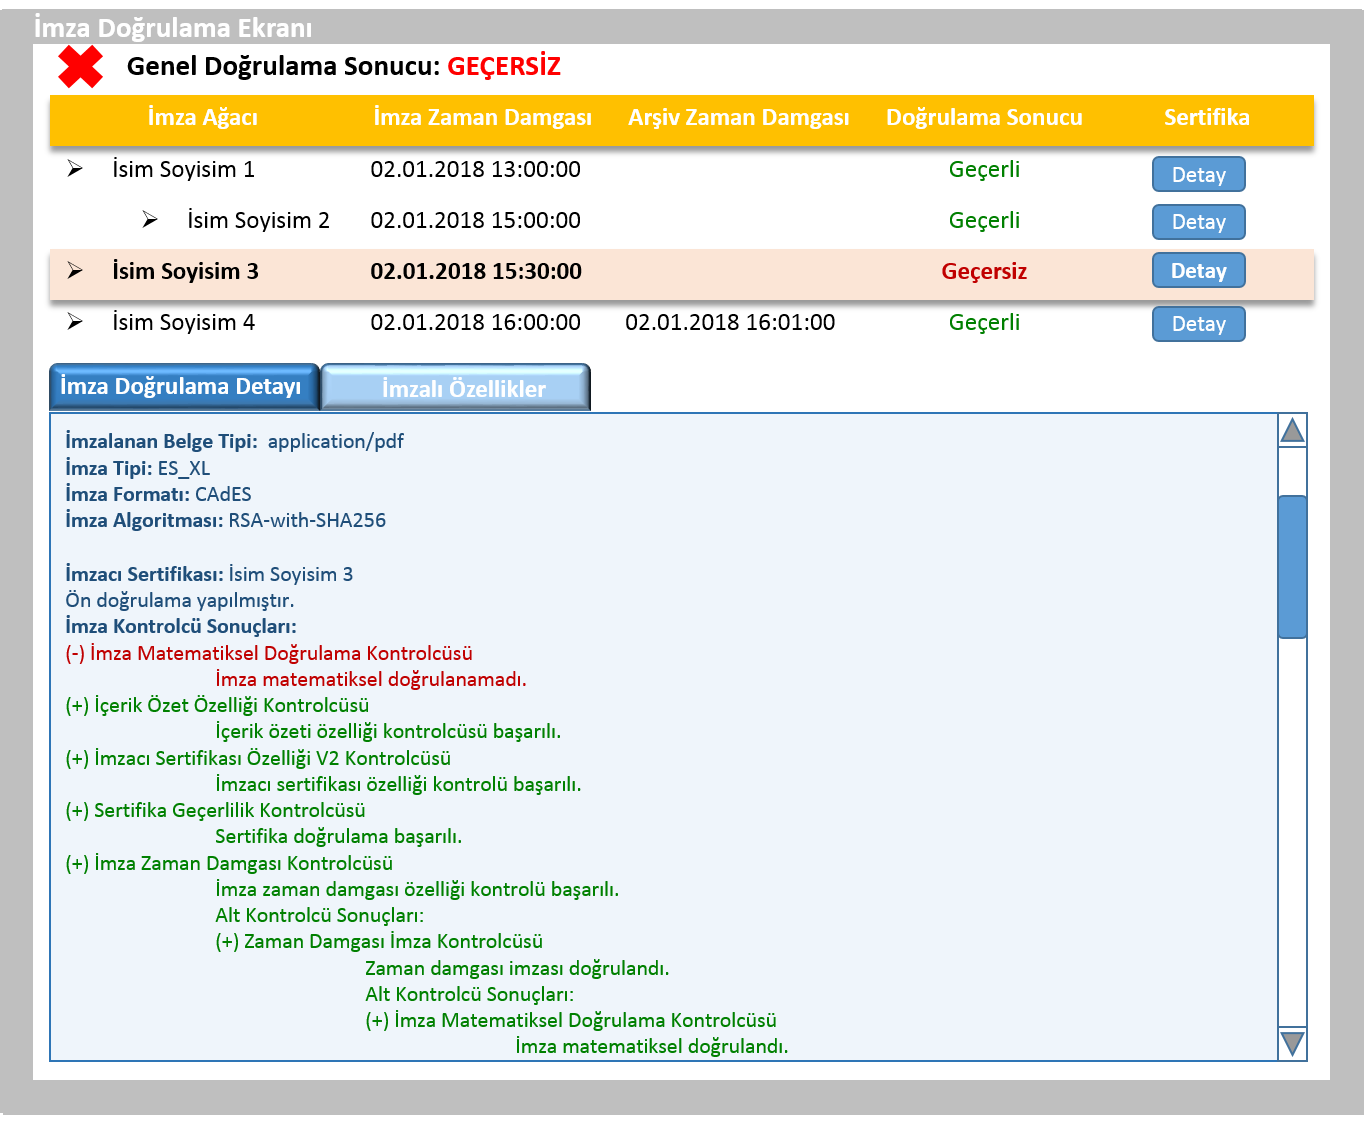Screen dimensions: 1364x1126
Task: Open Detay in the İsim Soyisim 3 row
Action: tap(1198, 271)
